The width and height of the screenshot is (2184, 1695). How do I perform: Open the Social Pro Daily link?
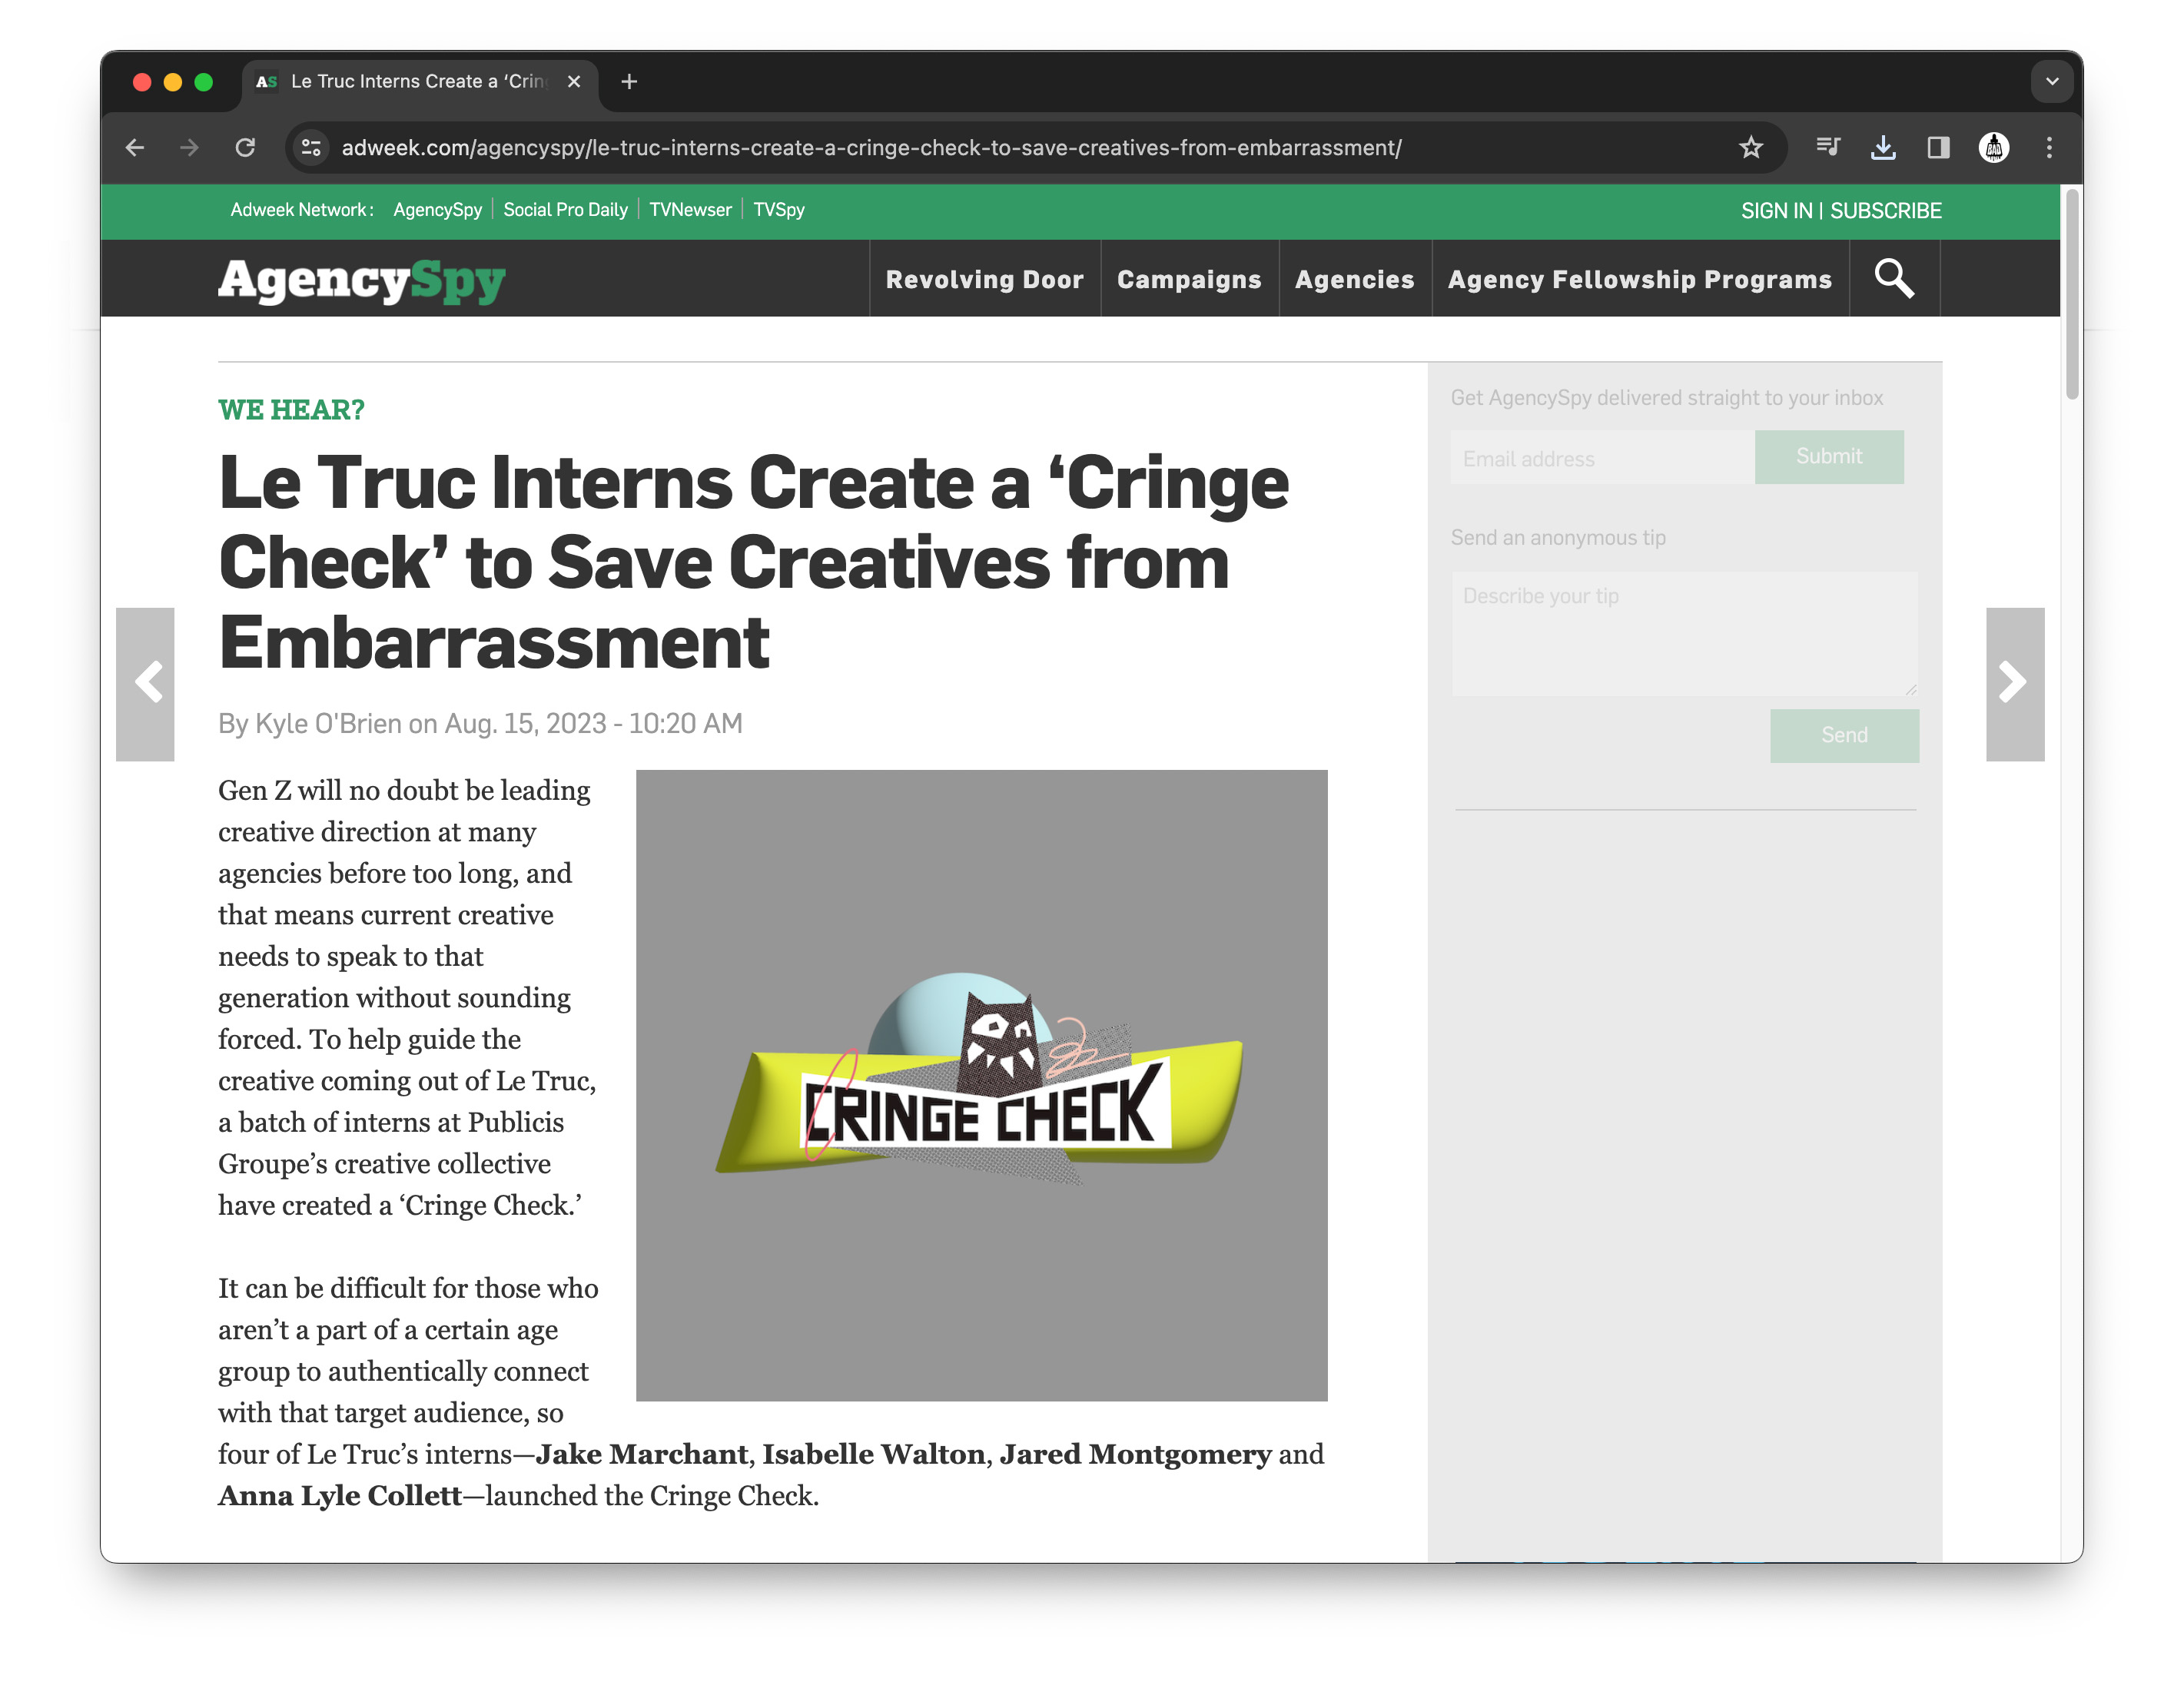(x=565, y=210)
